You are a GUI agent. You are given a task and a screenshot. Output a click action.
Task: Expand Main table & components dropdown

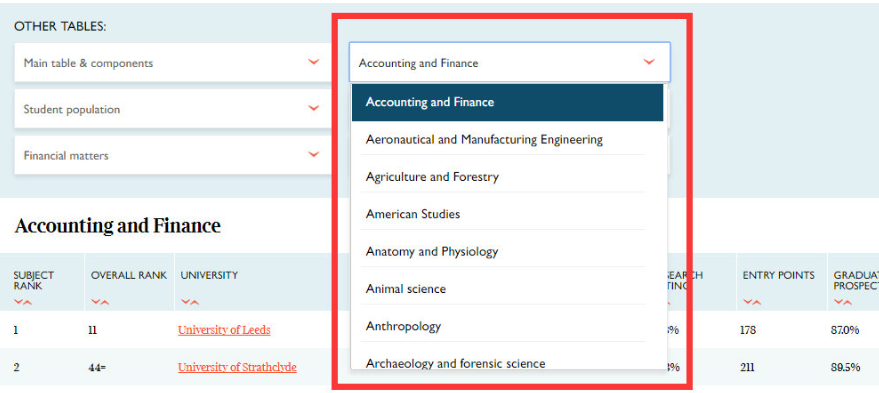(173, 63)
